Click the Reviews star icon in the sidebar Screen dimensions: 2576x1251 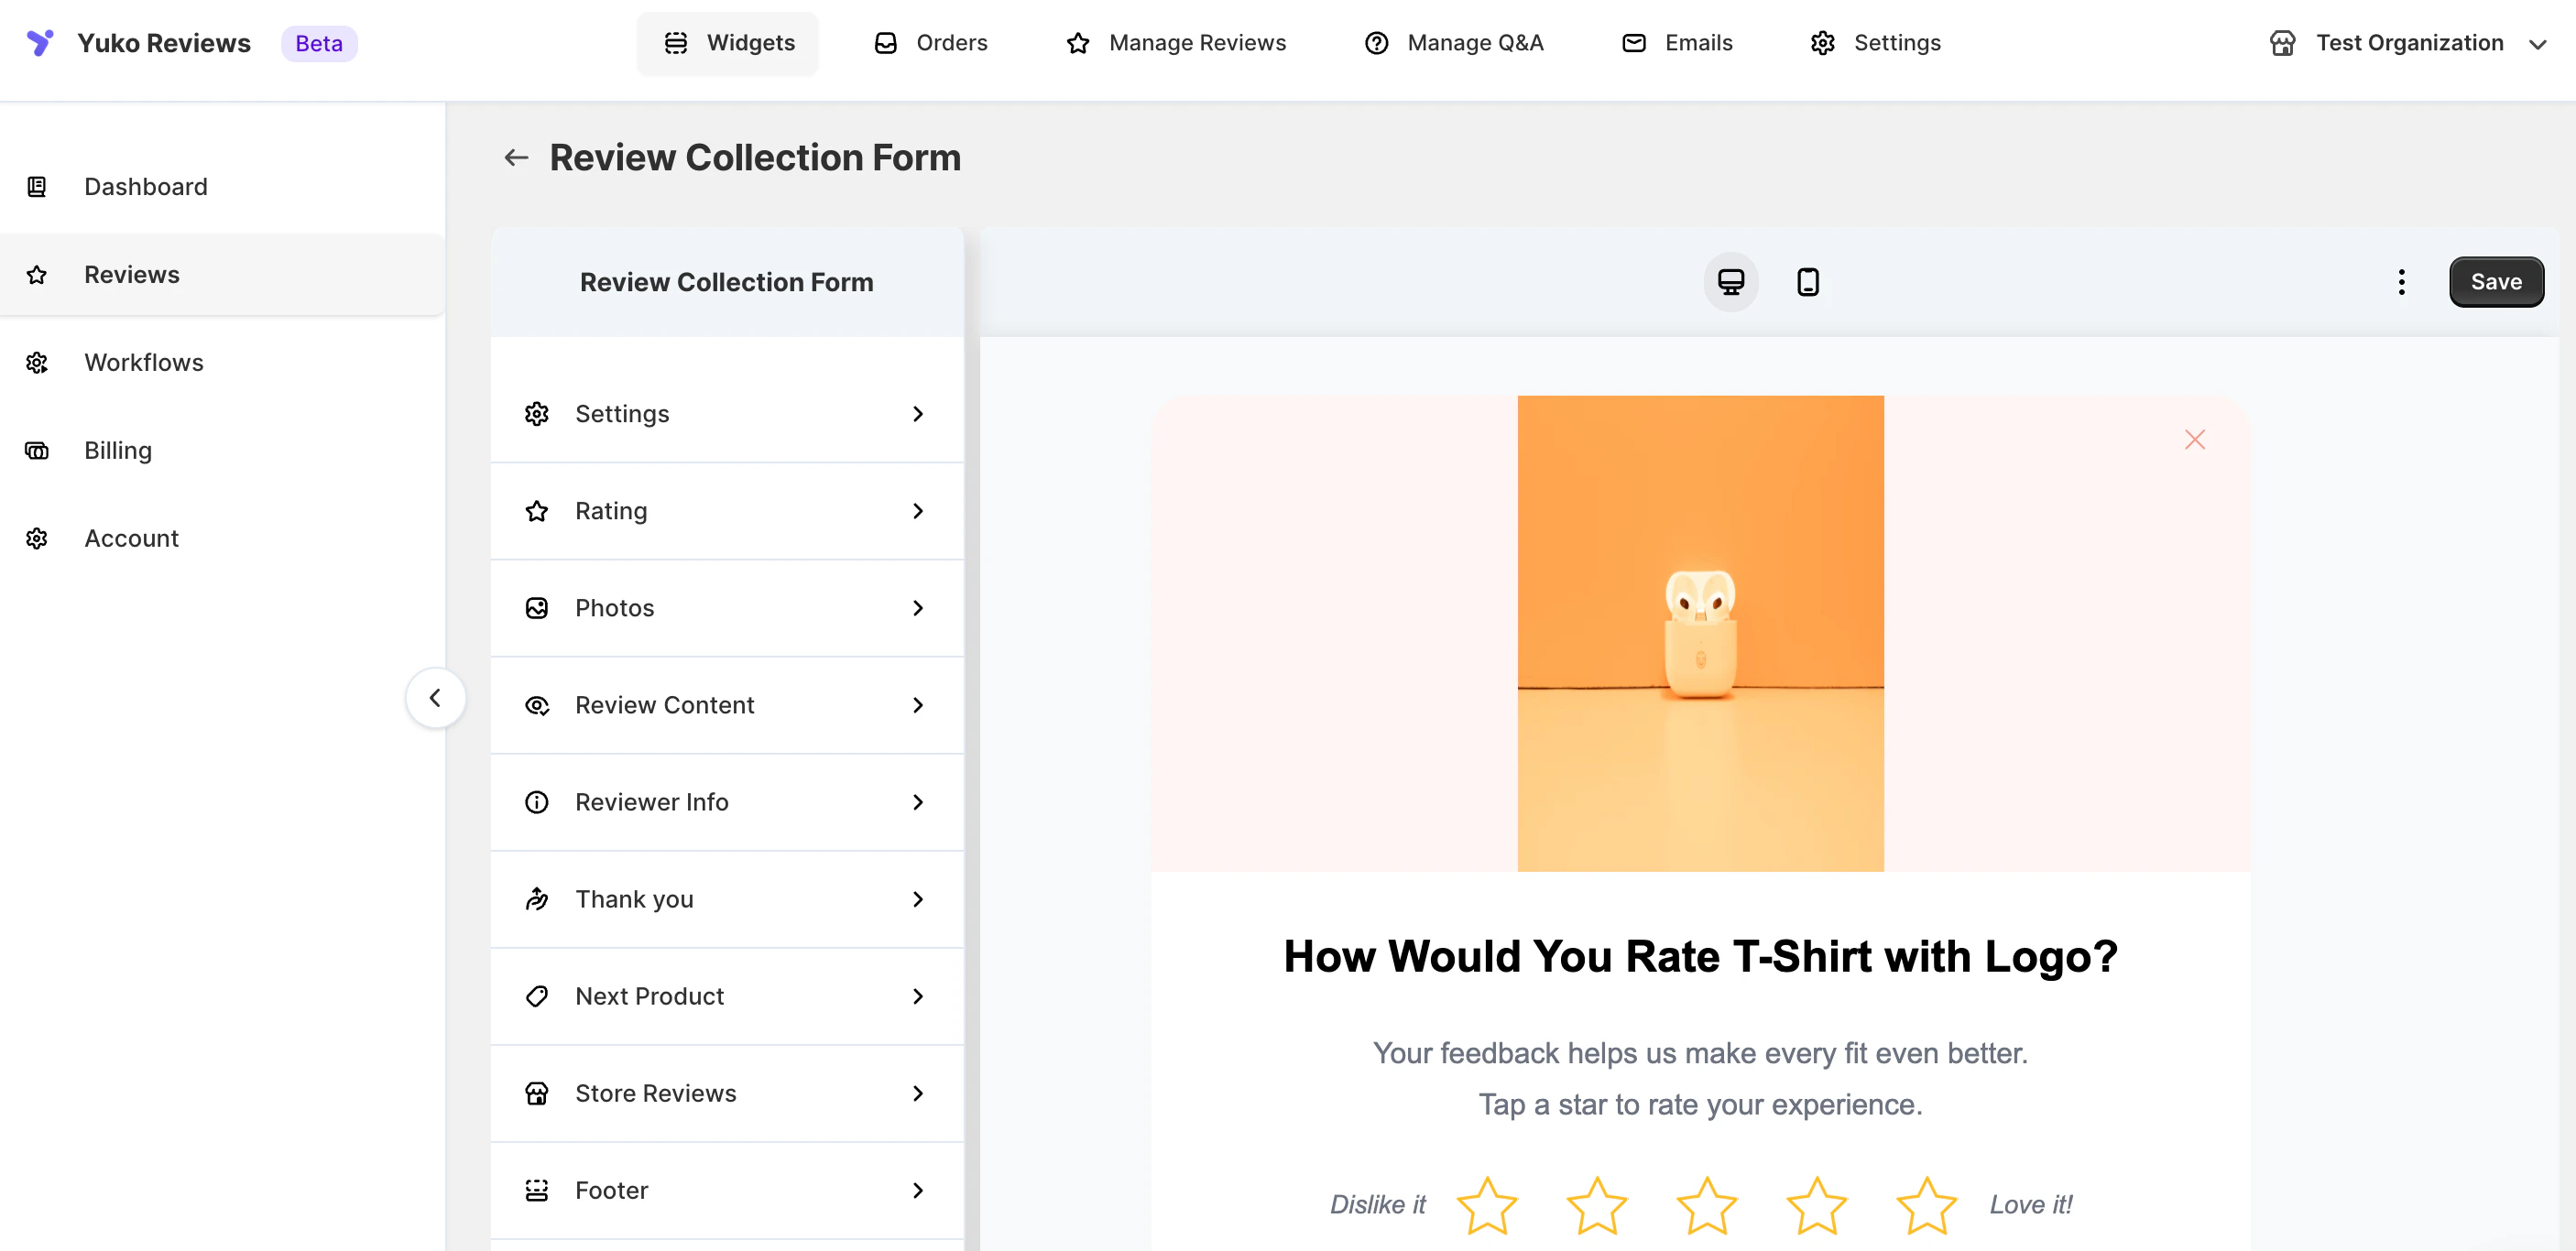37,275
